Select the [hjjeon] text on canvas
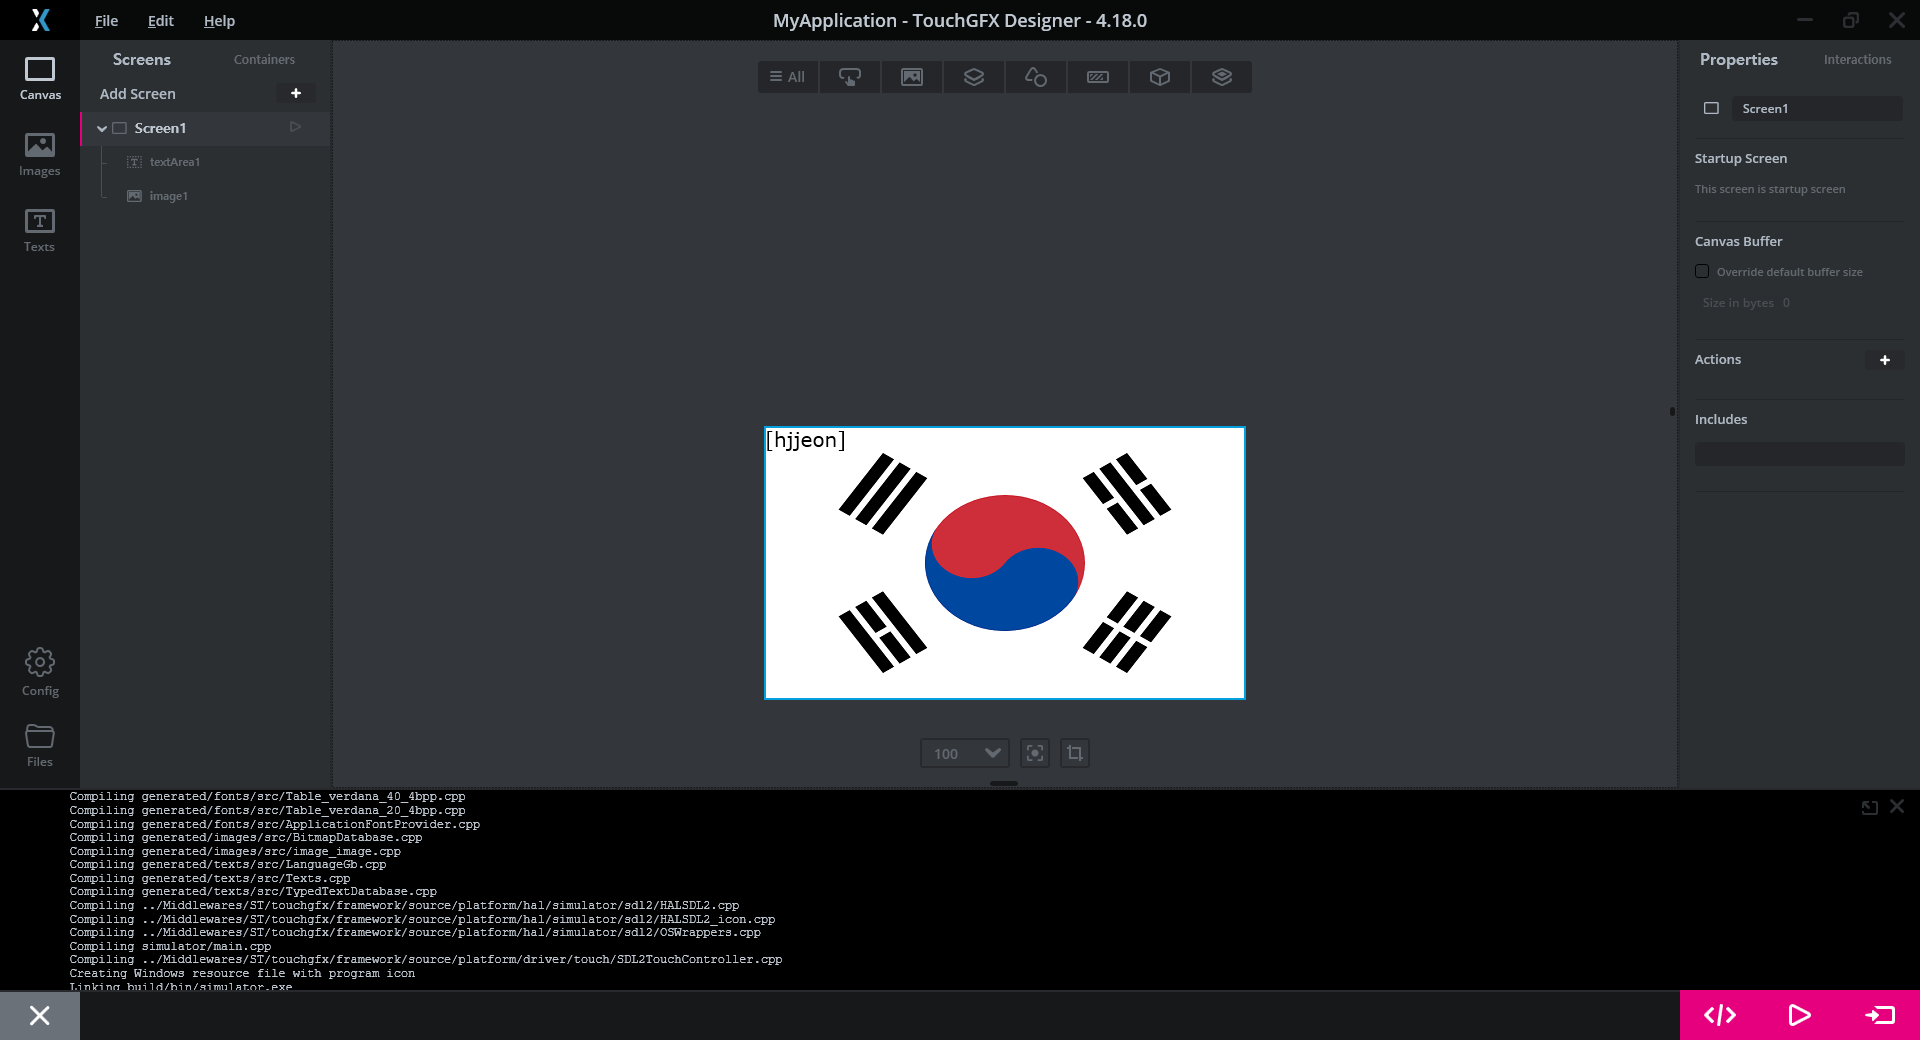 (x=806, y=440)
